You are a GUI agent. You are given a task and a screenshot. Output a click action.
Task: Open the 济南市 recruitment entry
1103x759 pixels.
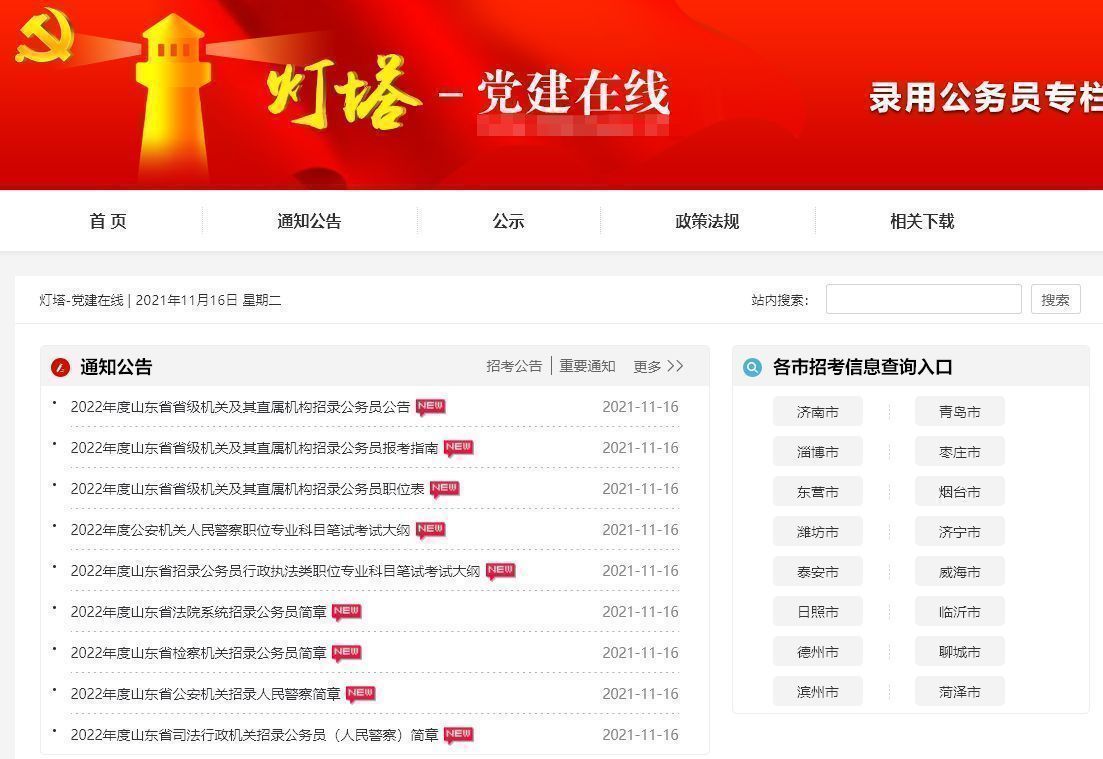817,411
